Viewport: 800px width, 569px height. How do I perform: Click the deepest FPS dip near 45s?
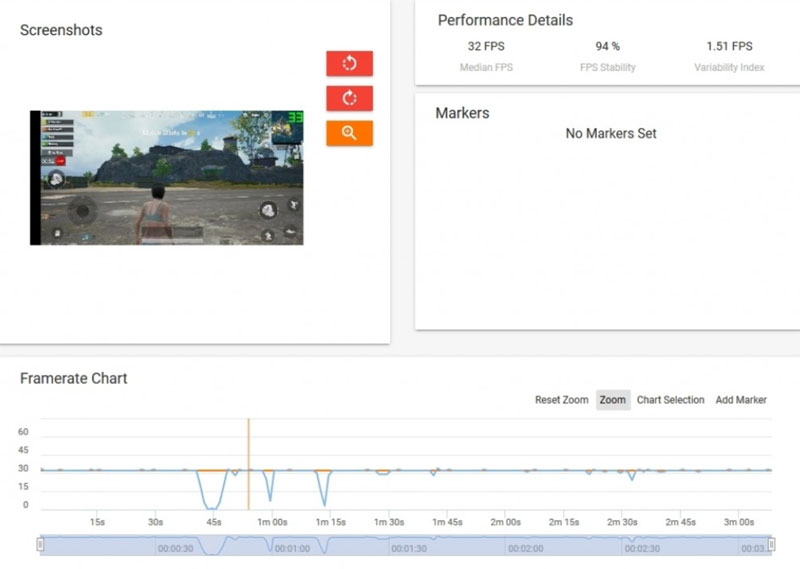[x=212, y=506]
